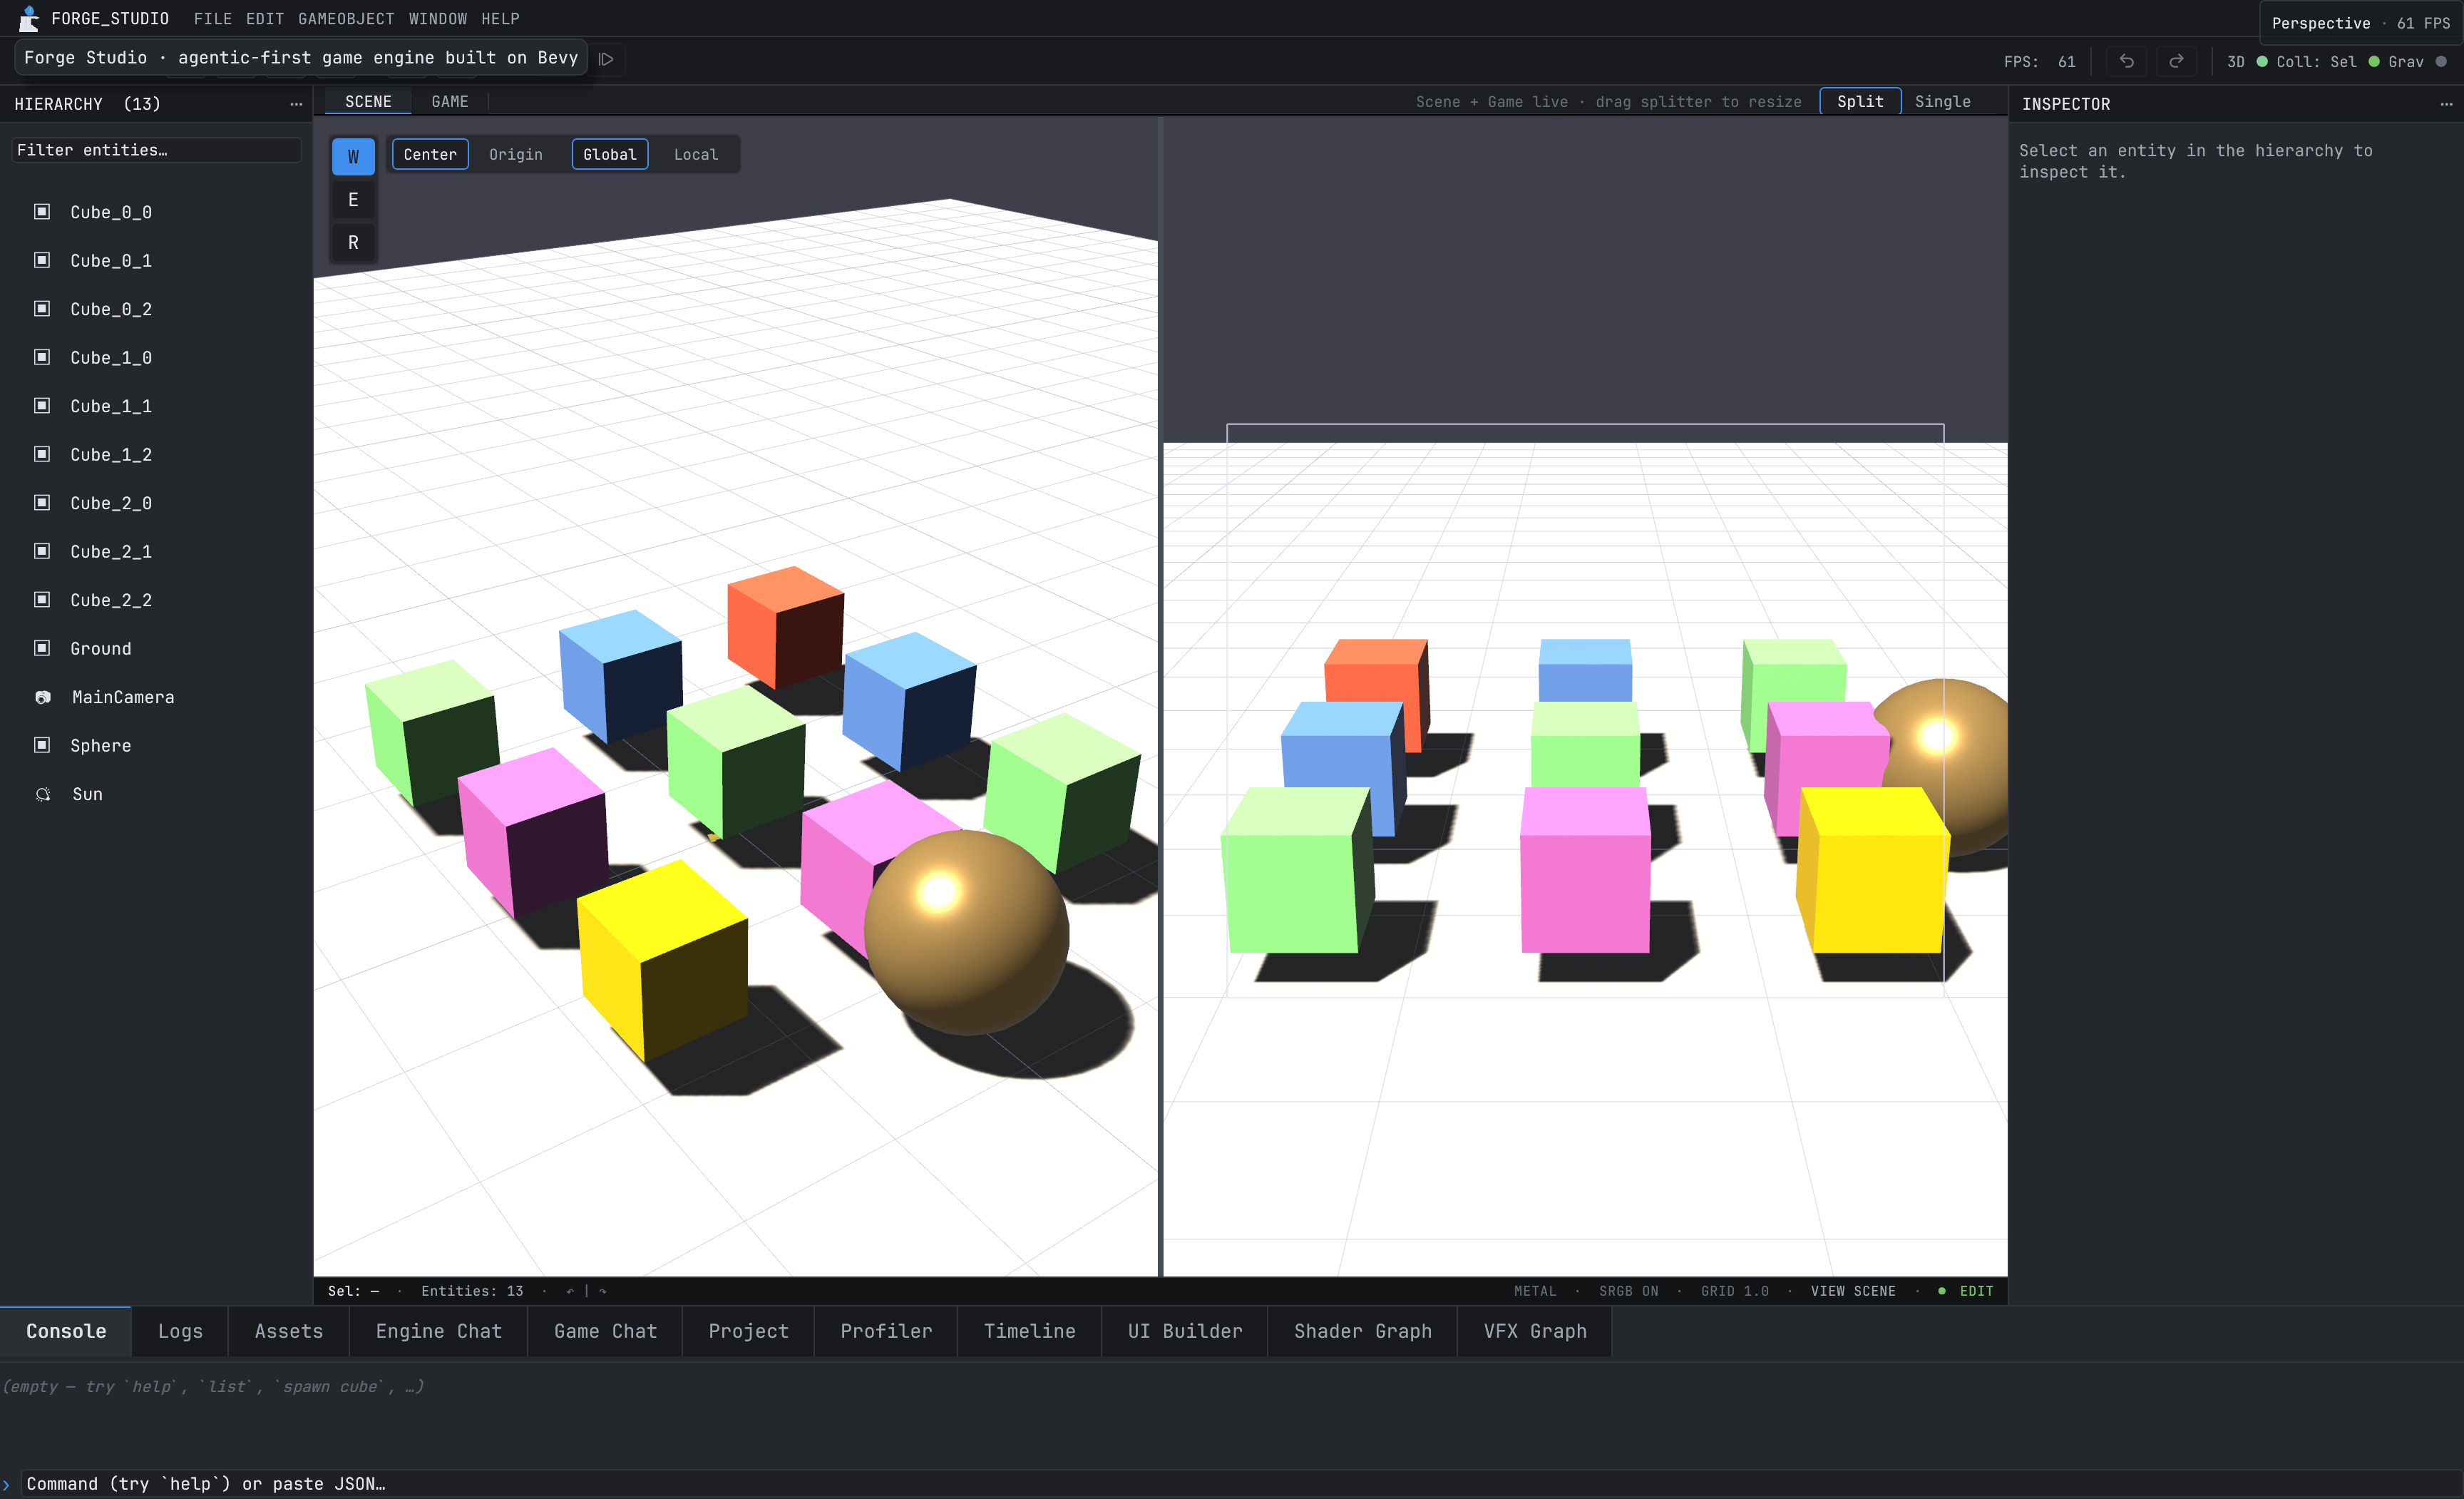Image resolution: width=2464 pixels, height=1499 pixels.
Task: Open the Timeline tab
Action: 1030,1331
